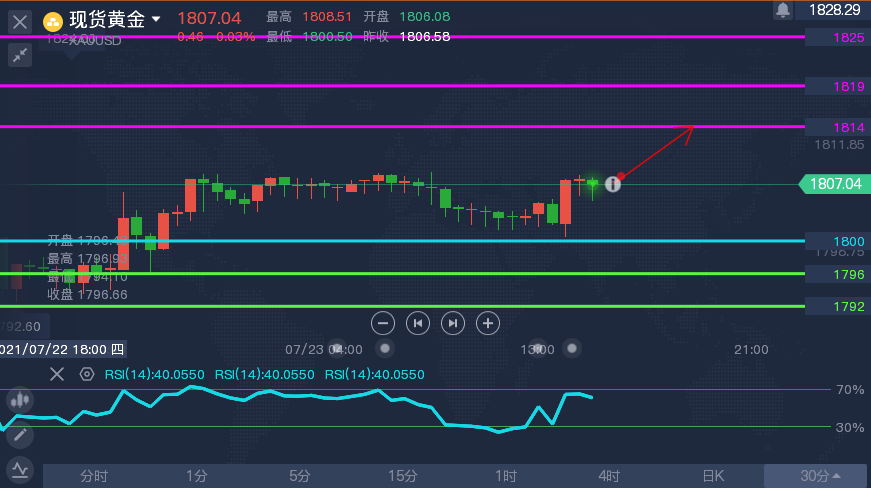
Task: Zoom in the chart with plus button
Action: (487, 322)
